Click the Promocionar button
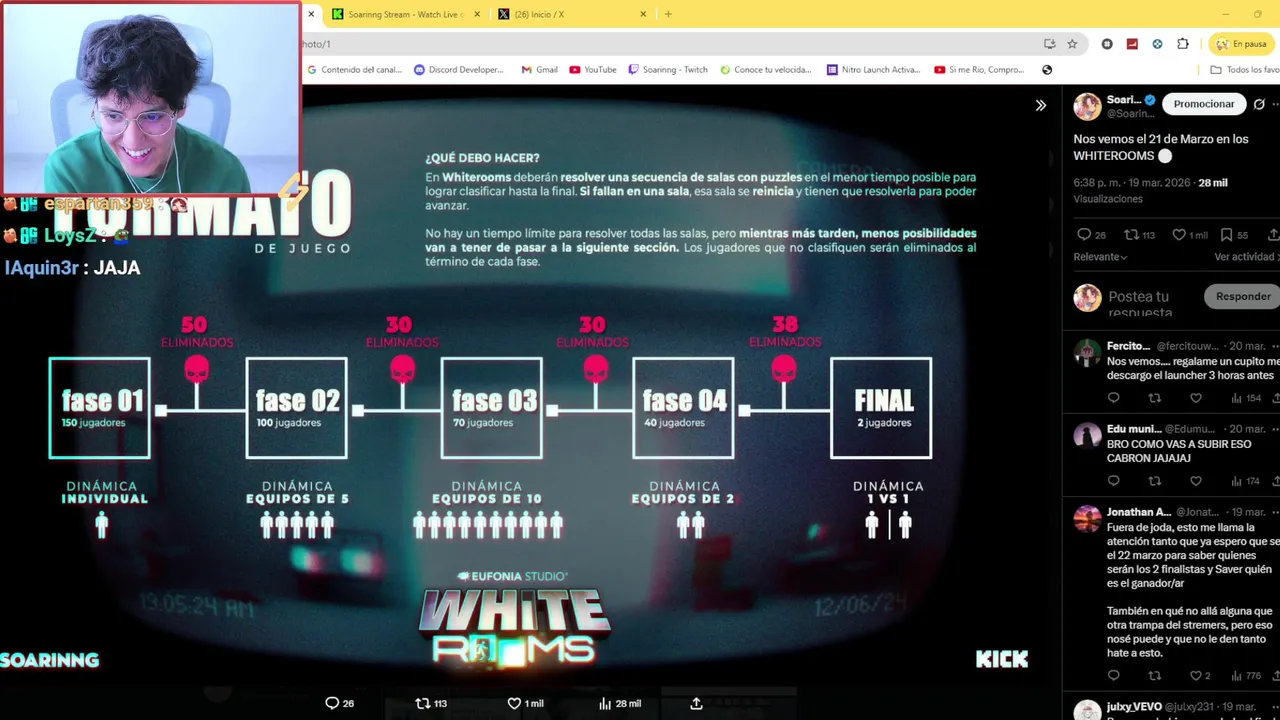Image resolution: width=1280 pixels, height=720 pixels. tap(1204, 104)
